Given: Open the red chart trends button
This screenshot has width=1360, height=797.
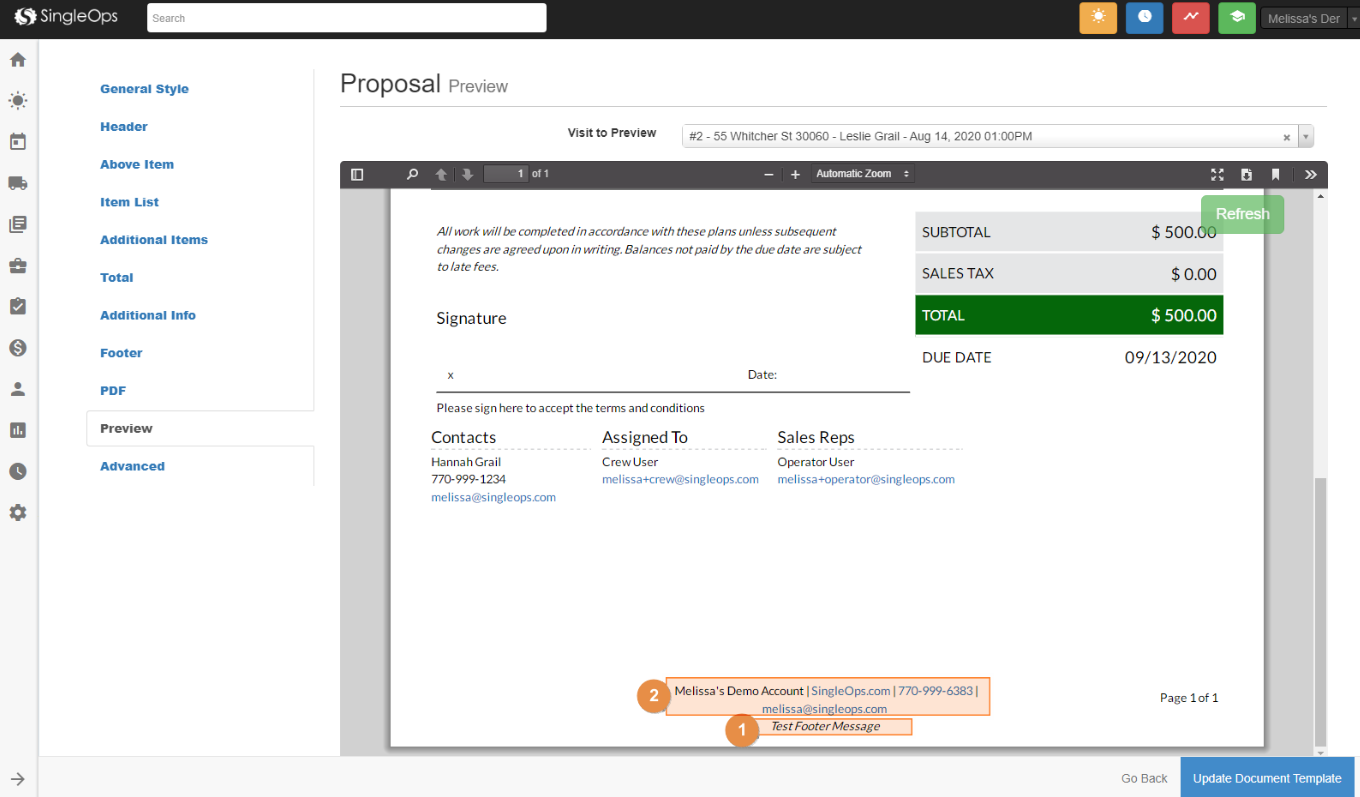Looking at the screenshot, I should pos(1190,18).
